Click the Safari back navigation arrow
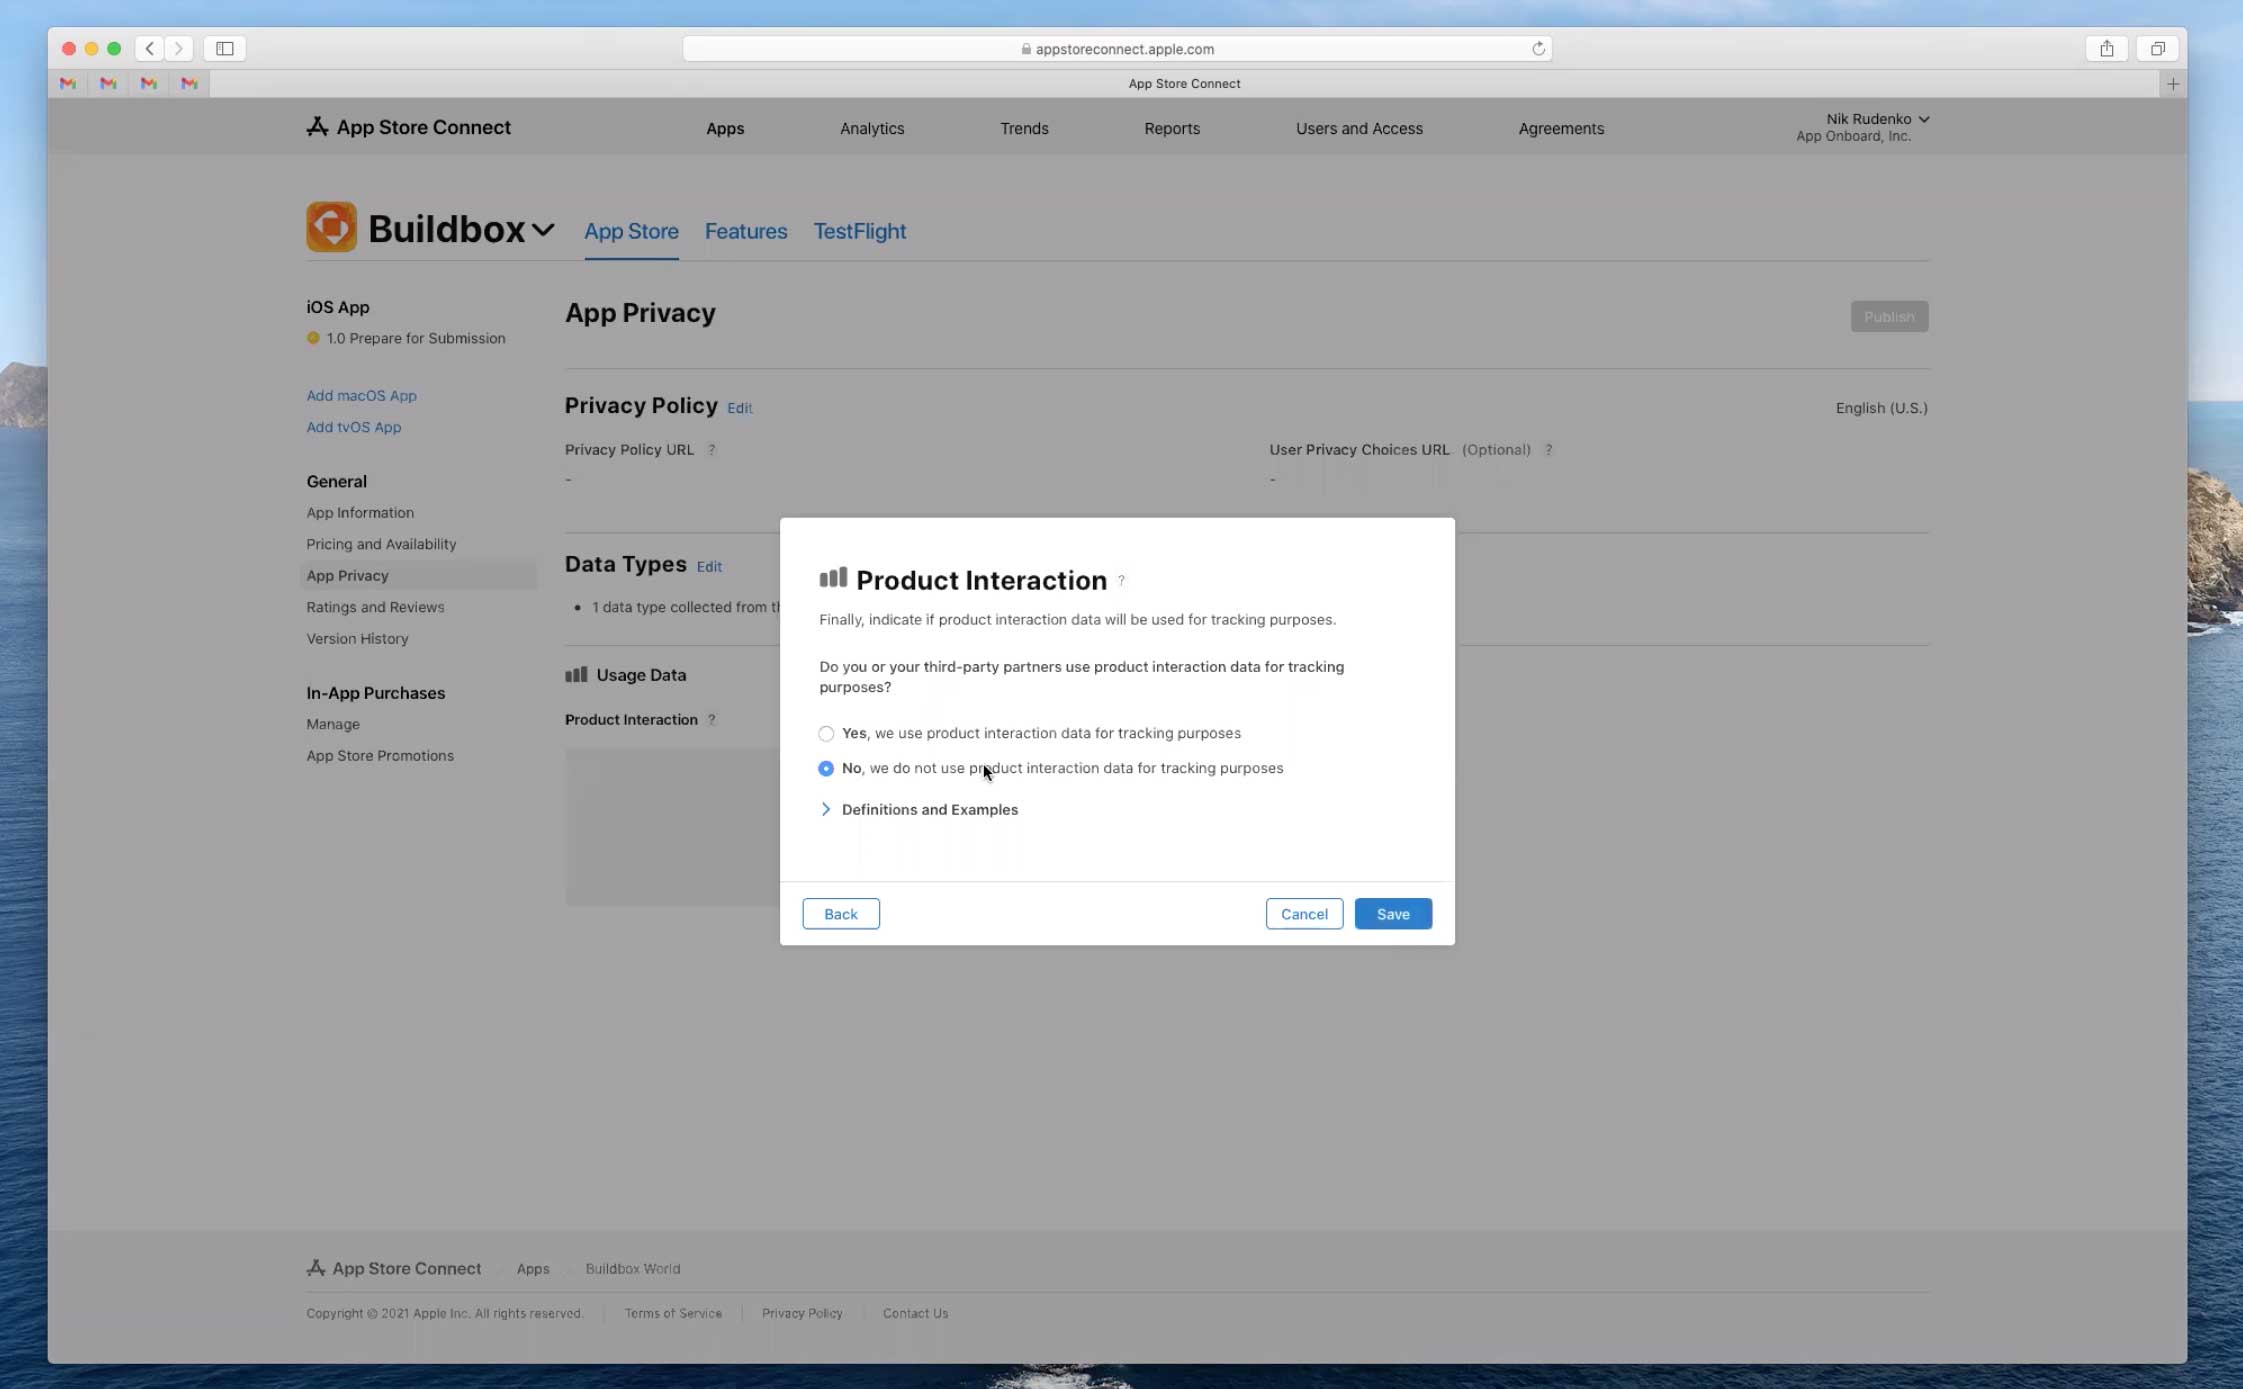Image resolution: width=2243 pixels, height=1389 pixels. tap(150, 48)
